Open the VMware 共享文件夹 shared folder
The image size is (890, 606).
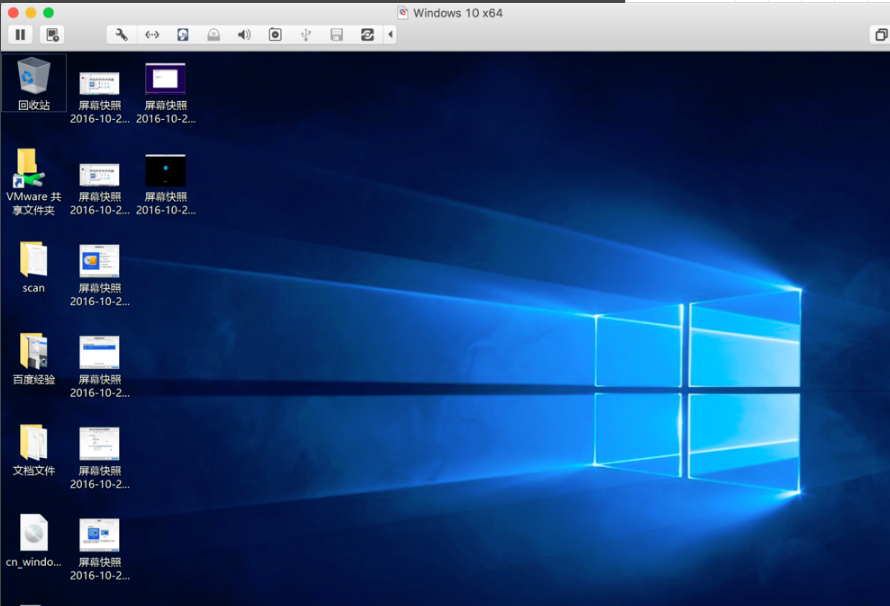coord(31,170)
